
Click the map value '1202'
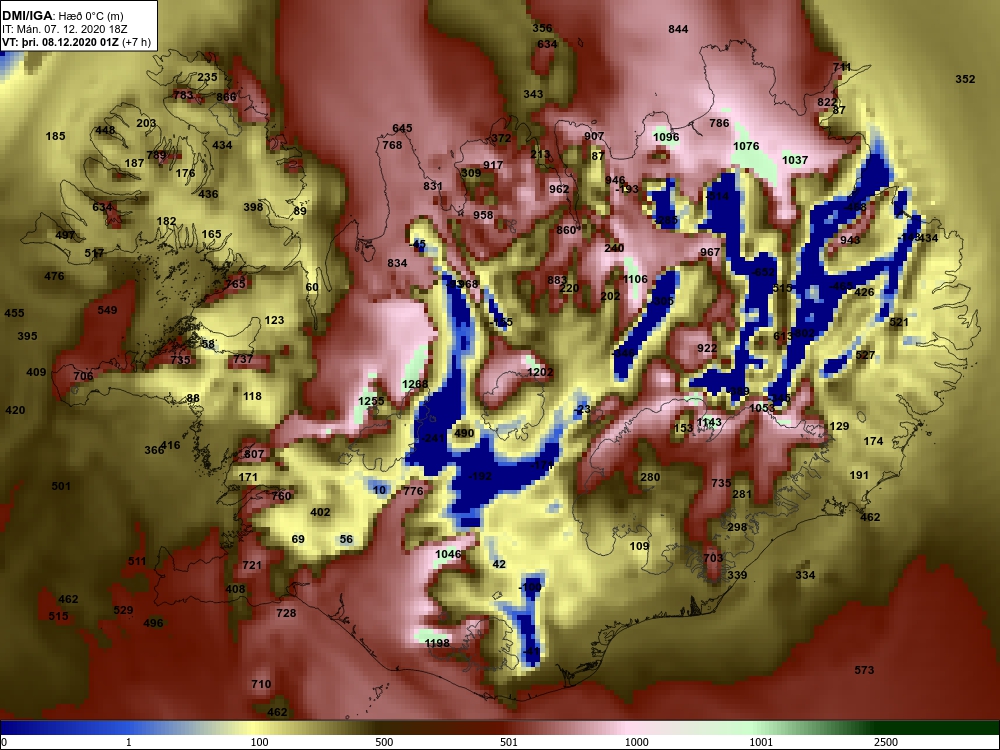[x=540, y=372]
